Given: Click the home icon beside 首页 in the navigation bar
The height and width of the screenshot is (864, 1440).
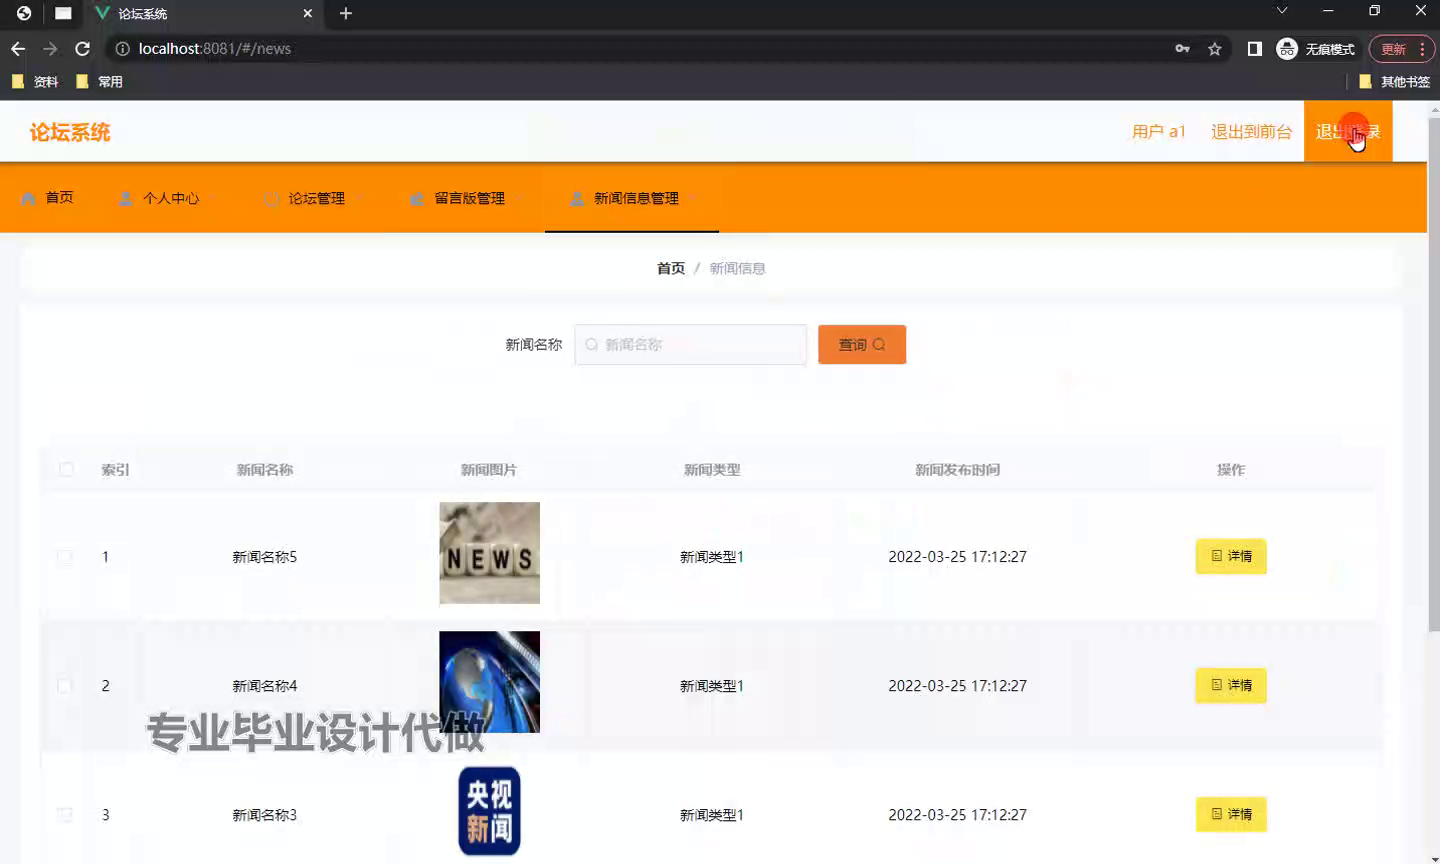Looking at the screenshot, I should 28,198.
